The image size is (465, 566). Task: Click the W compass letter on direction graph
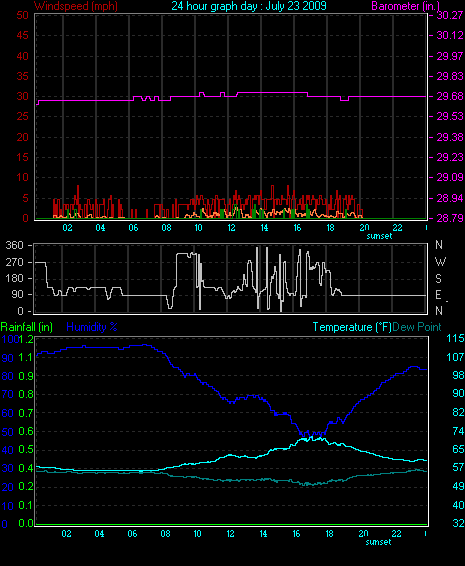(x=440, y=261)
